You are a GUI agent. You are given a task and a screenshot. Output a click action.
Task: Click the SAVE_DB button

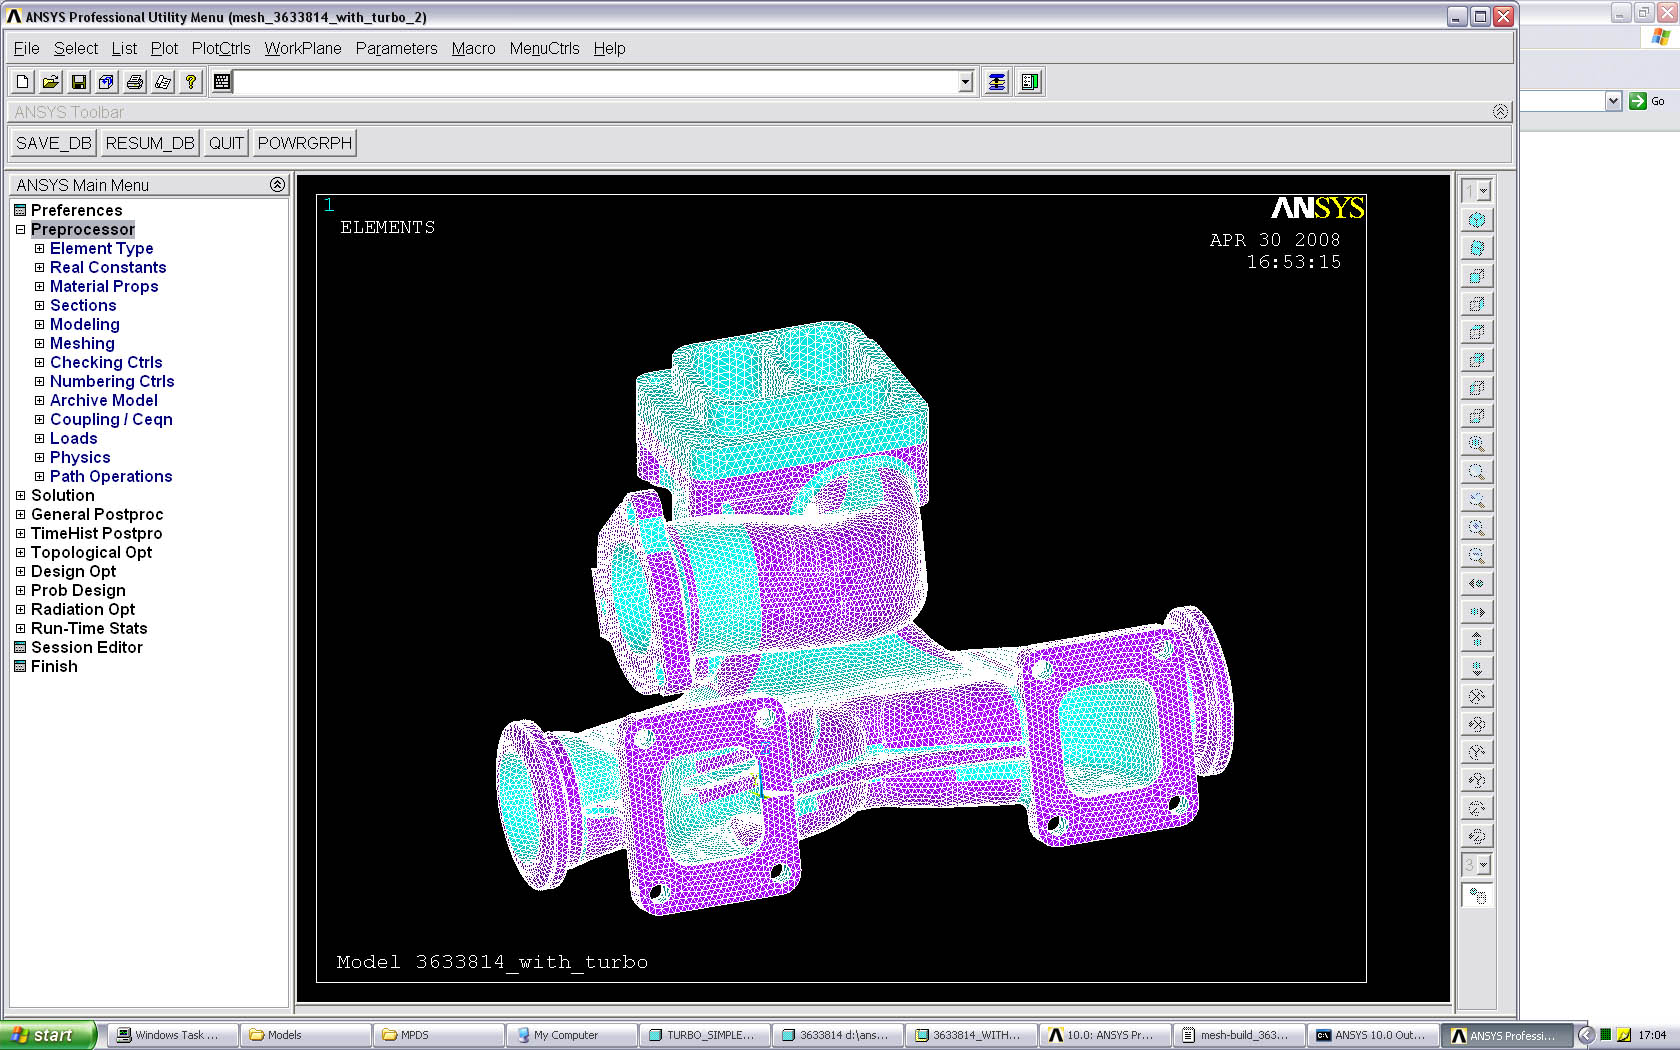pos(54,143)
